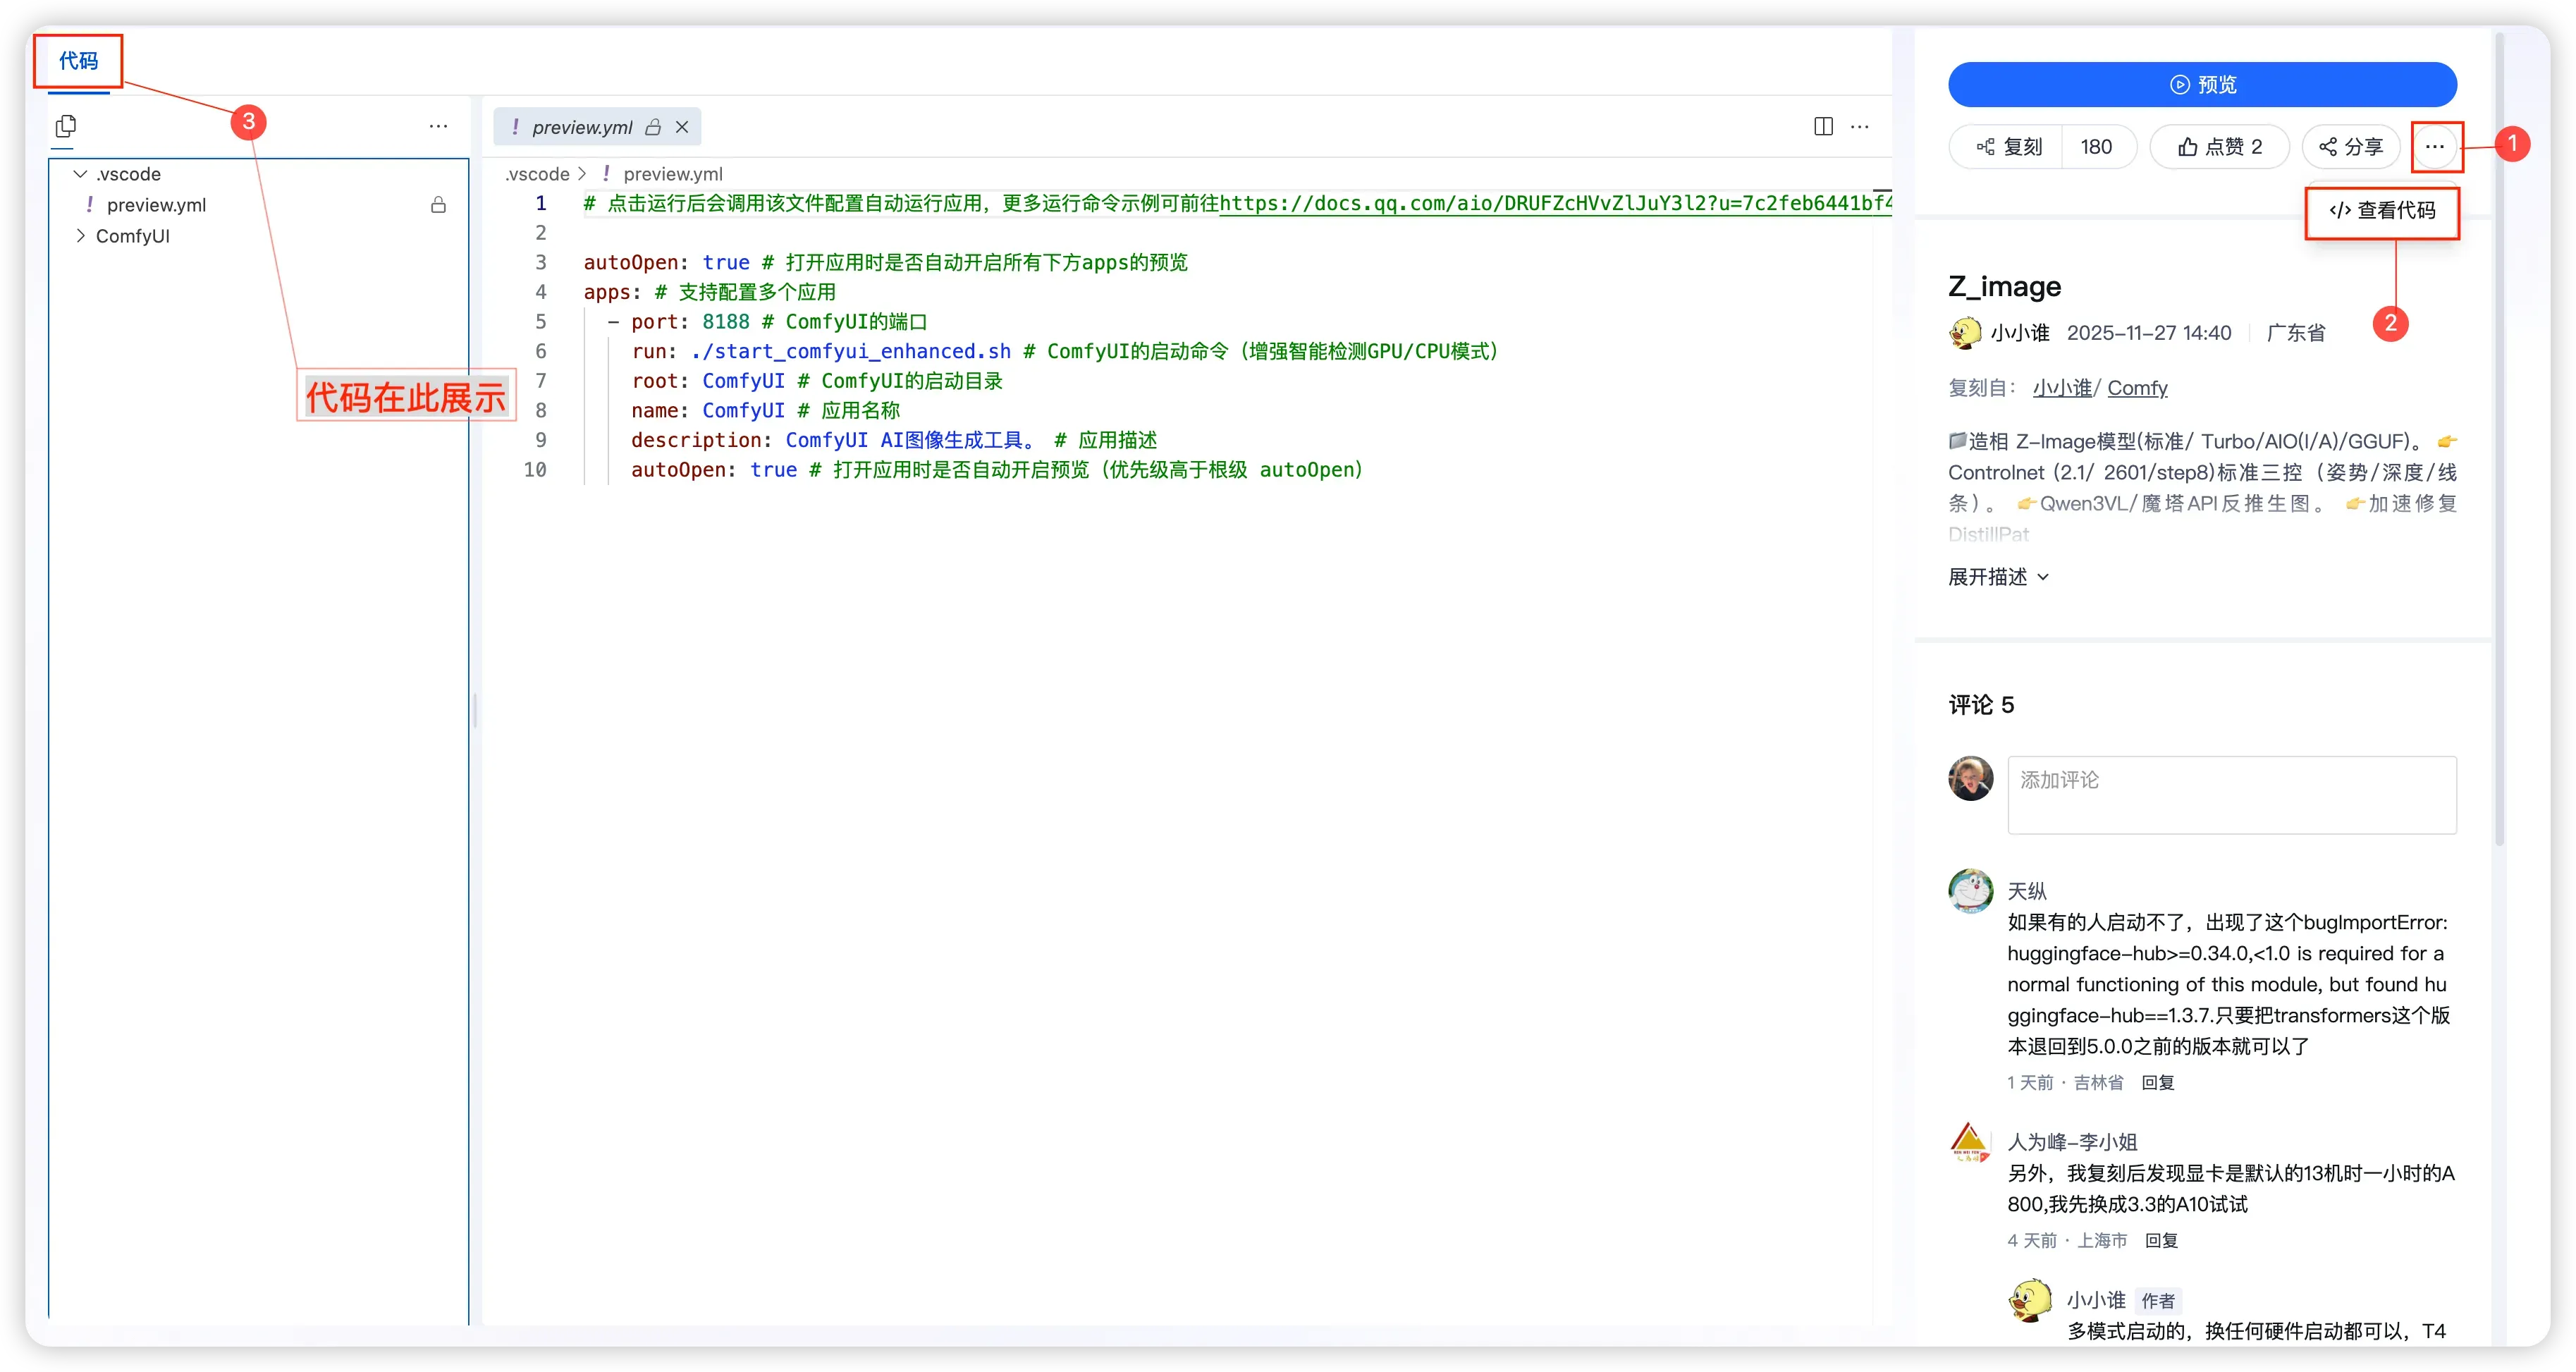Click the right sidebar vertical scrollbar

[2499, 440]
